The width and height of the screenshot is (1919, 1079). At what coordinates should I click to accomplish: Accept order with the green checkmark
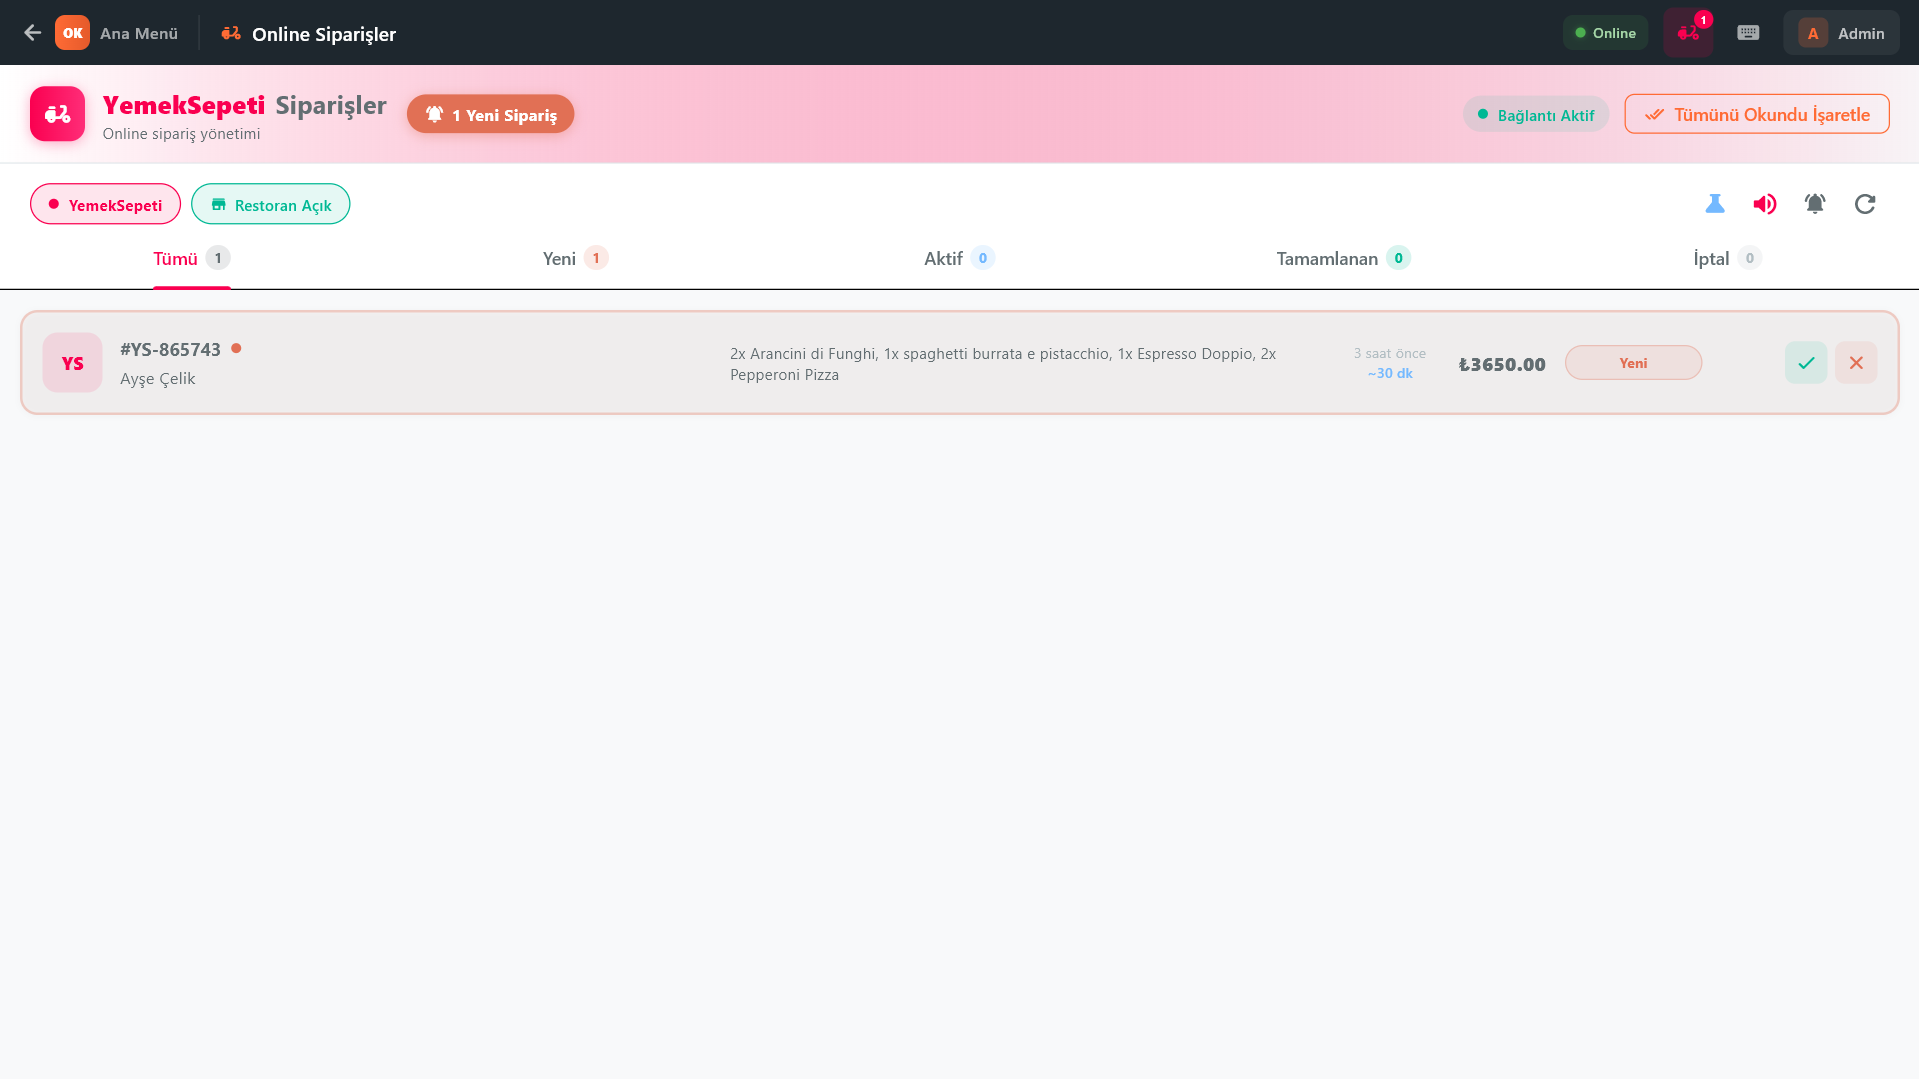(1805, 362)
